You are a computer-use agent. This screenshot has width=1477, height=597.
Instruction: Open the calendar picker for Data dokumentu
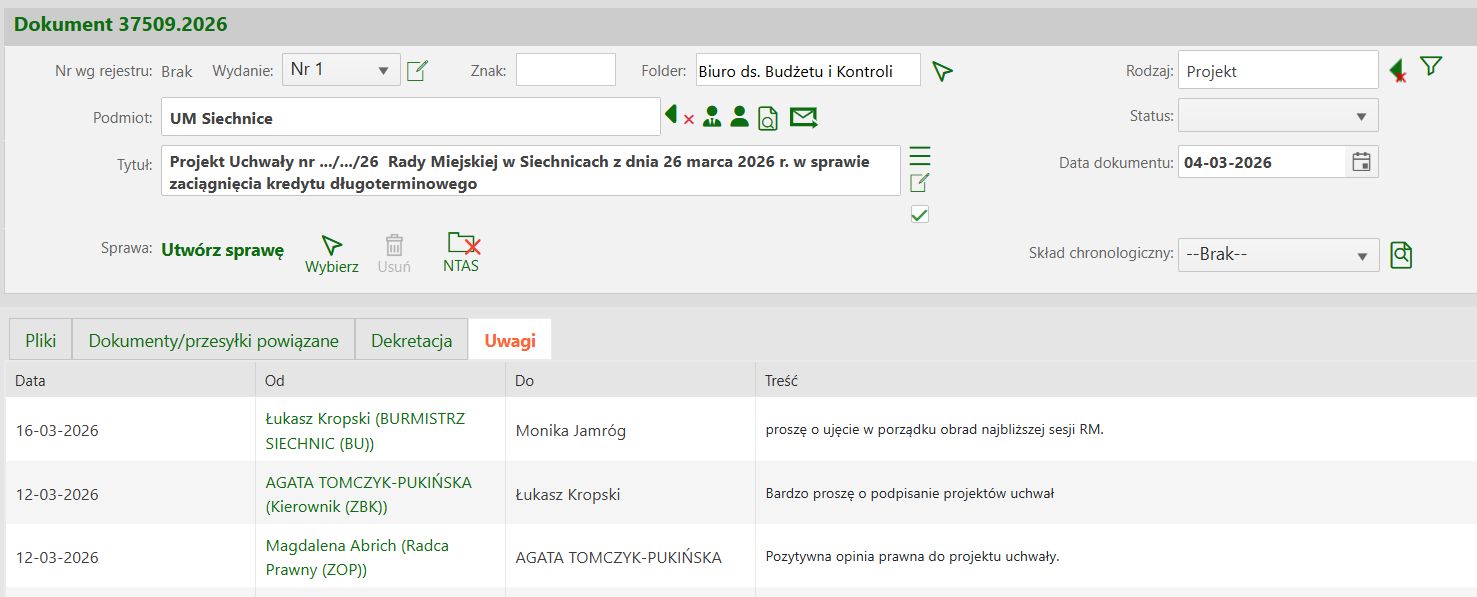click(1361, 162)
